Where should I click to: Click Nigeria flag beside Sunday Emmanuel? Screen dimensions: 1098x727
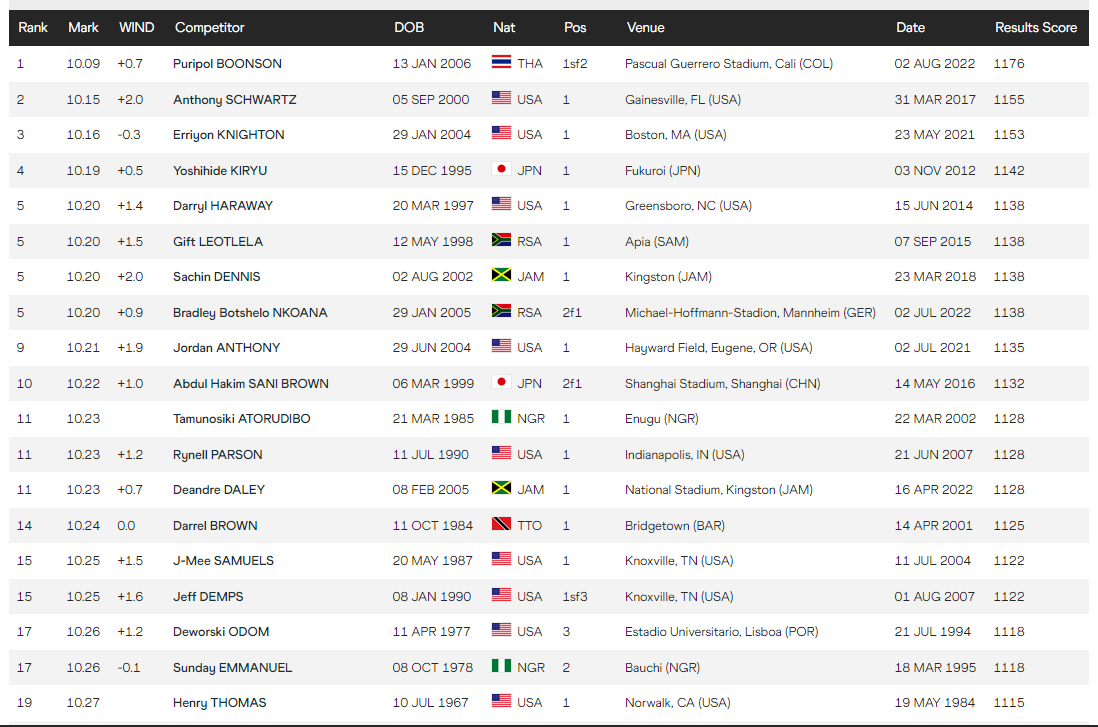[x=501, y=667]
